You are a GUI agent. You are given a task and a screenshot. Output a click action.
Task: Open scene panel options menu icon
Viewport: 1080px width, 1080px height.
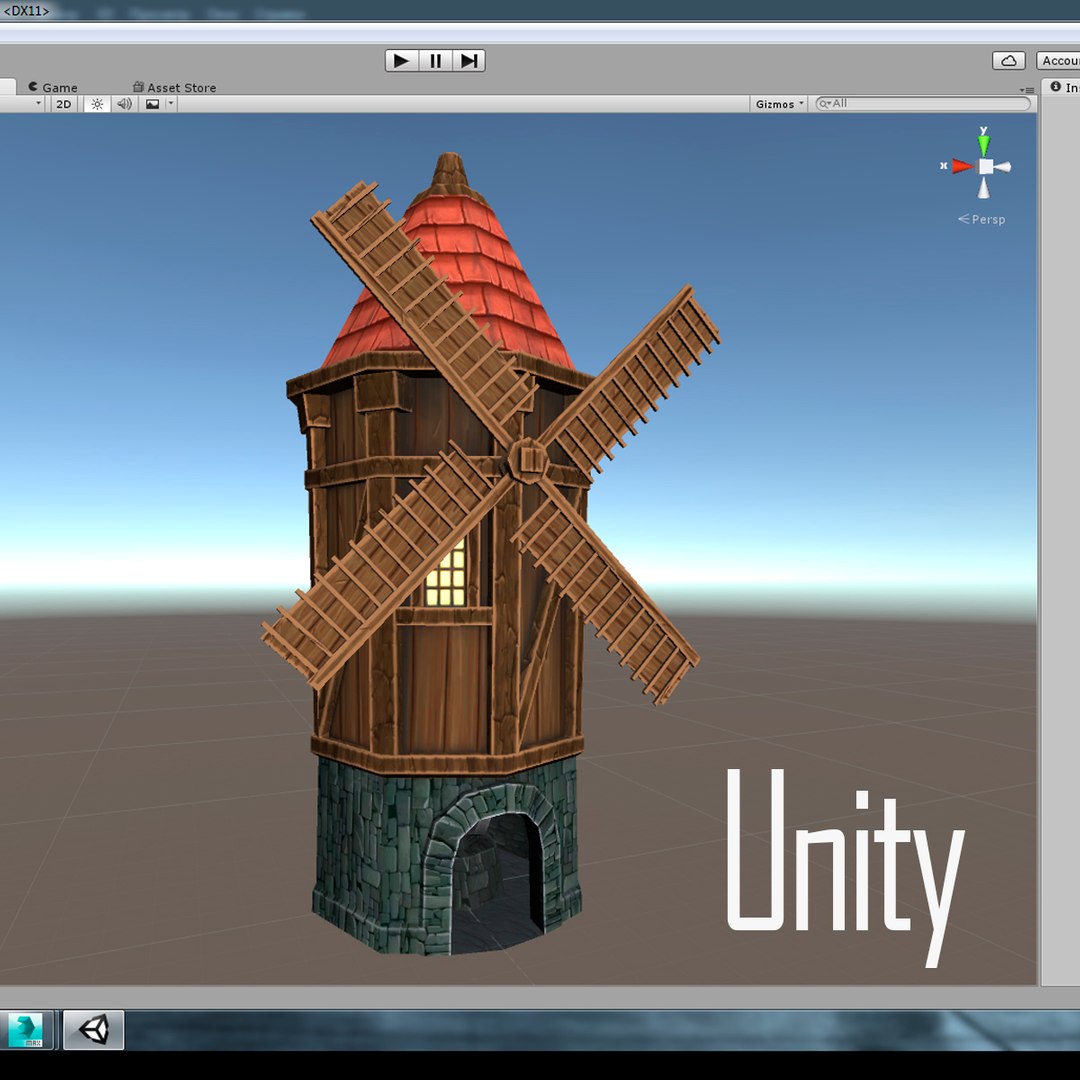point(1027,90)
